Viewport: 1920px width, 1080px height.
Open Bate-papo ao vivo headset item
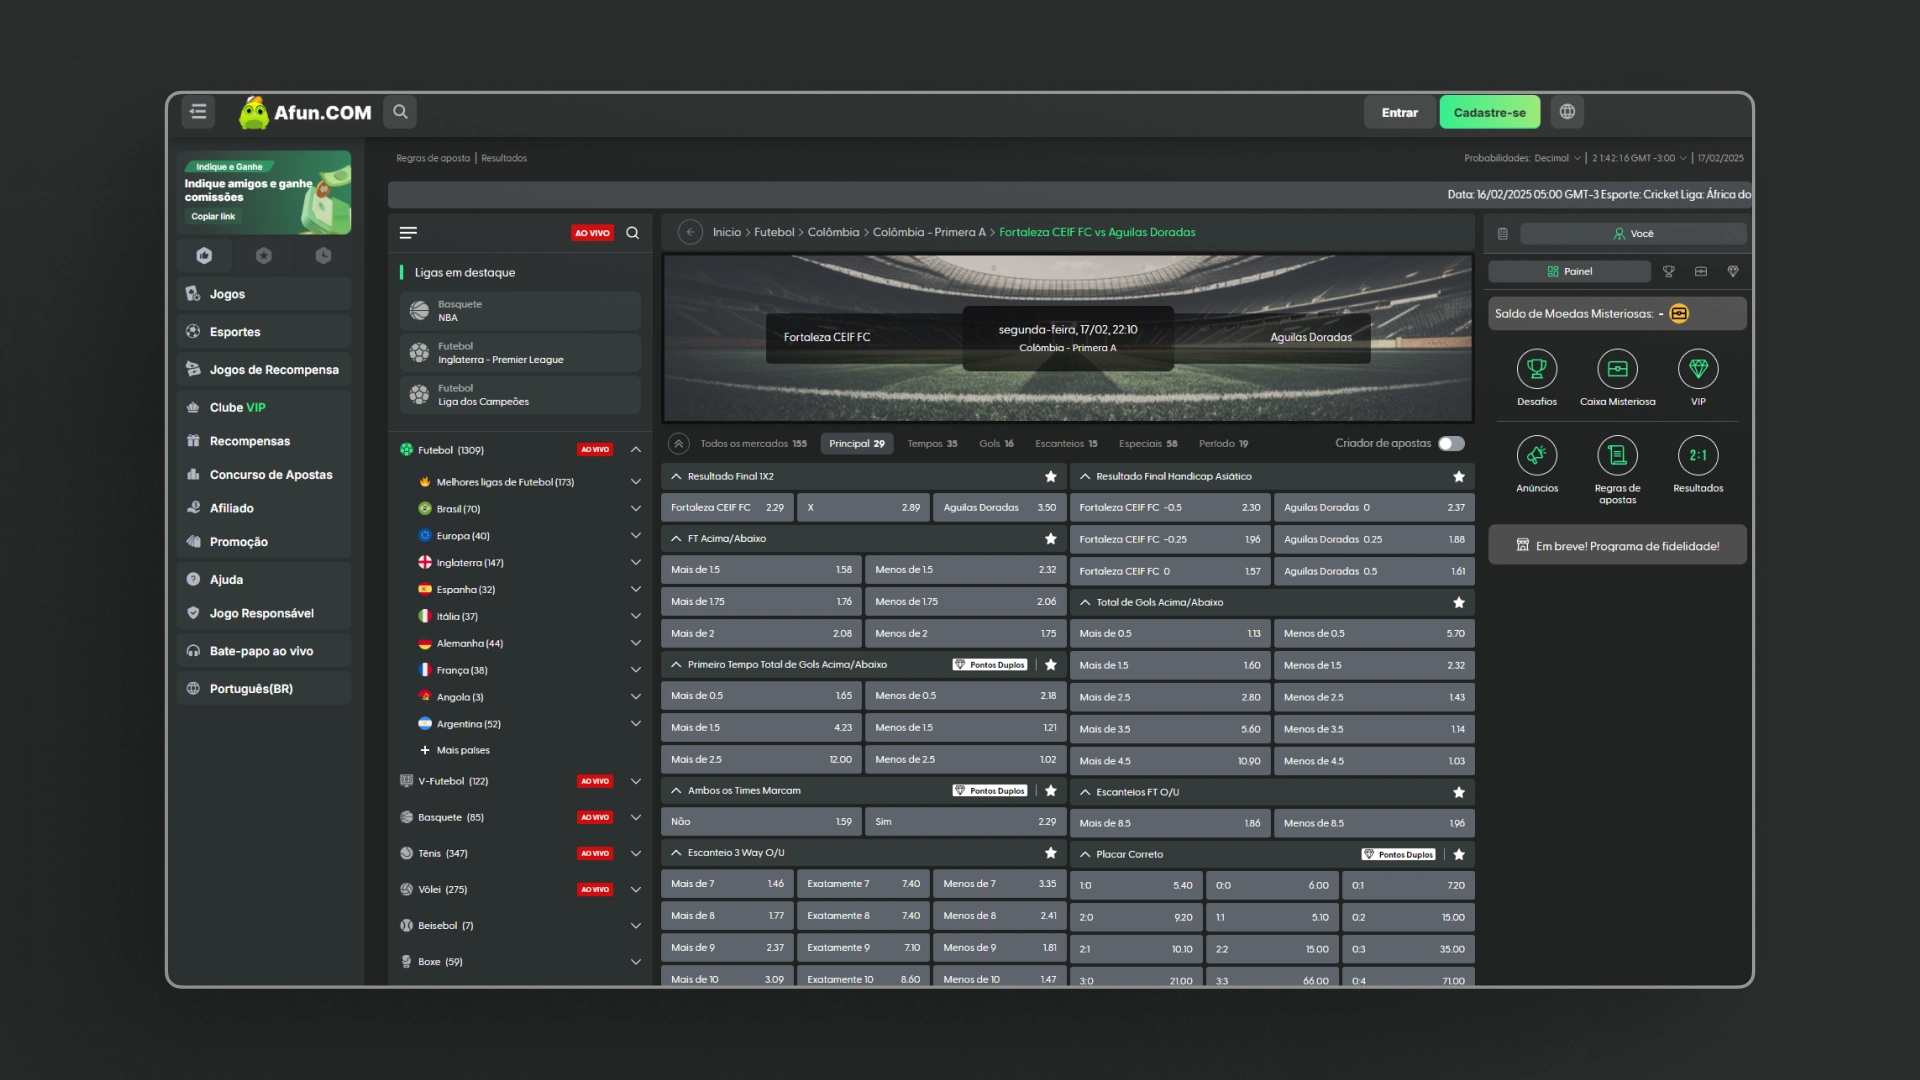(x=264, y=651)
